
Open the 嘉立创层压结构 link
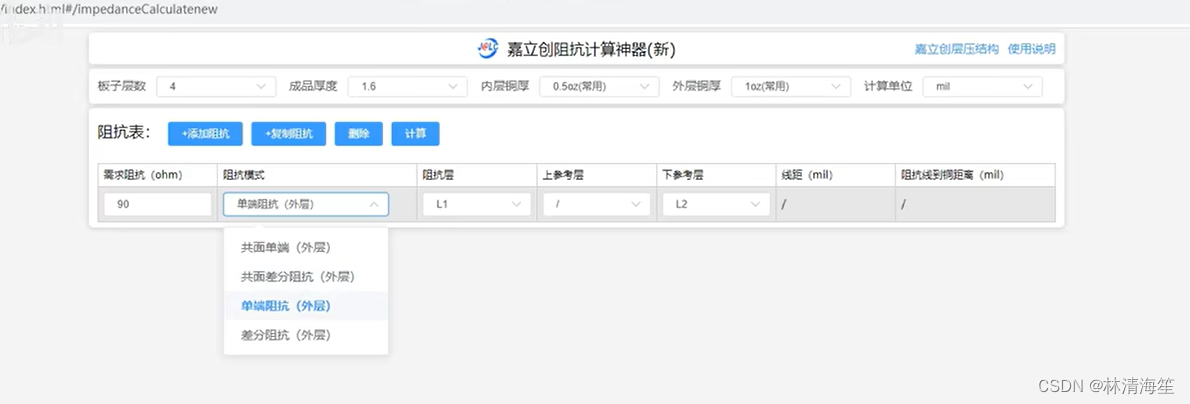956,49
